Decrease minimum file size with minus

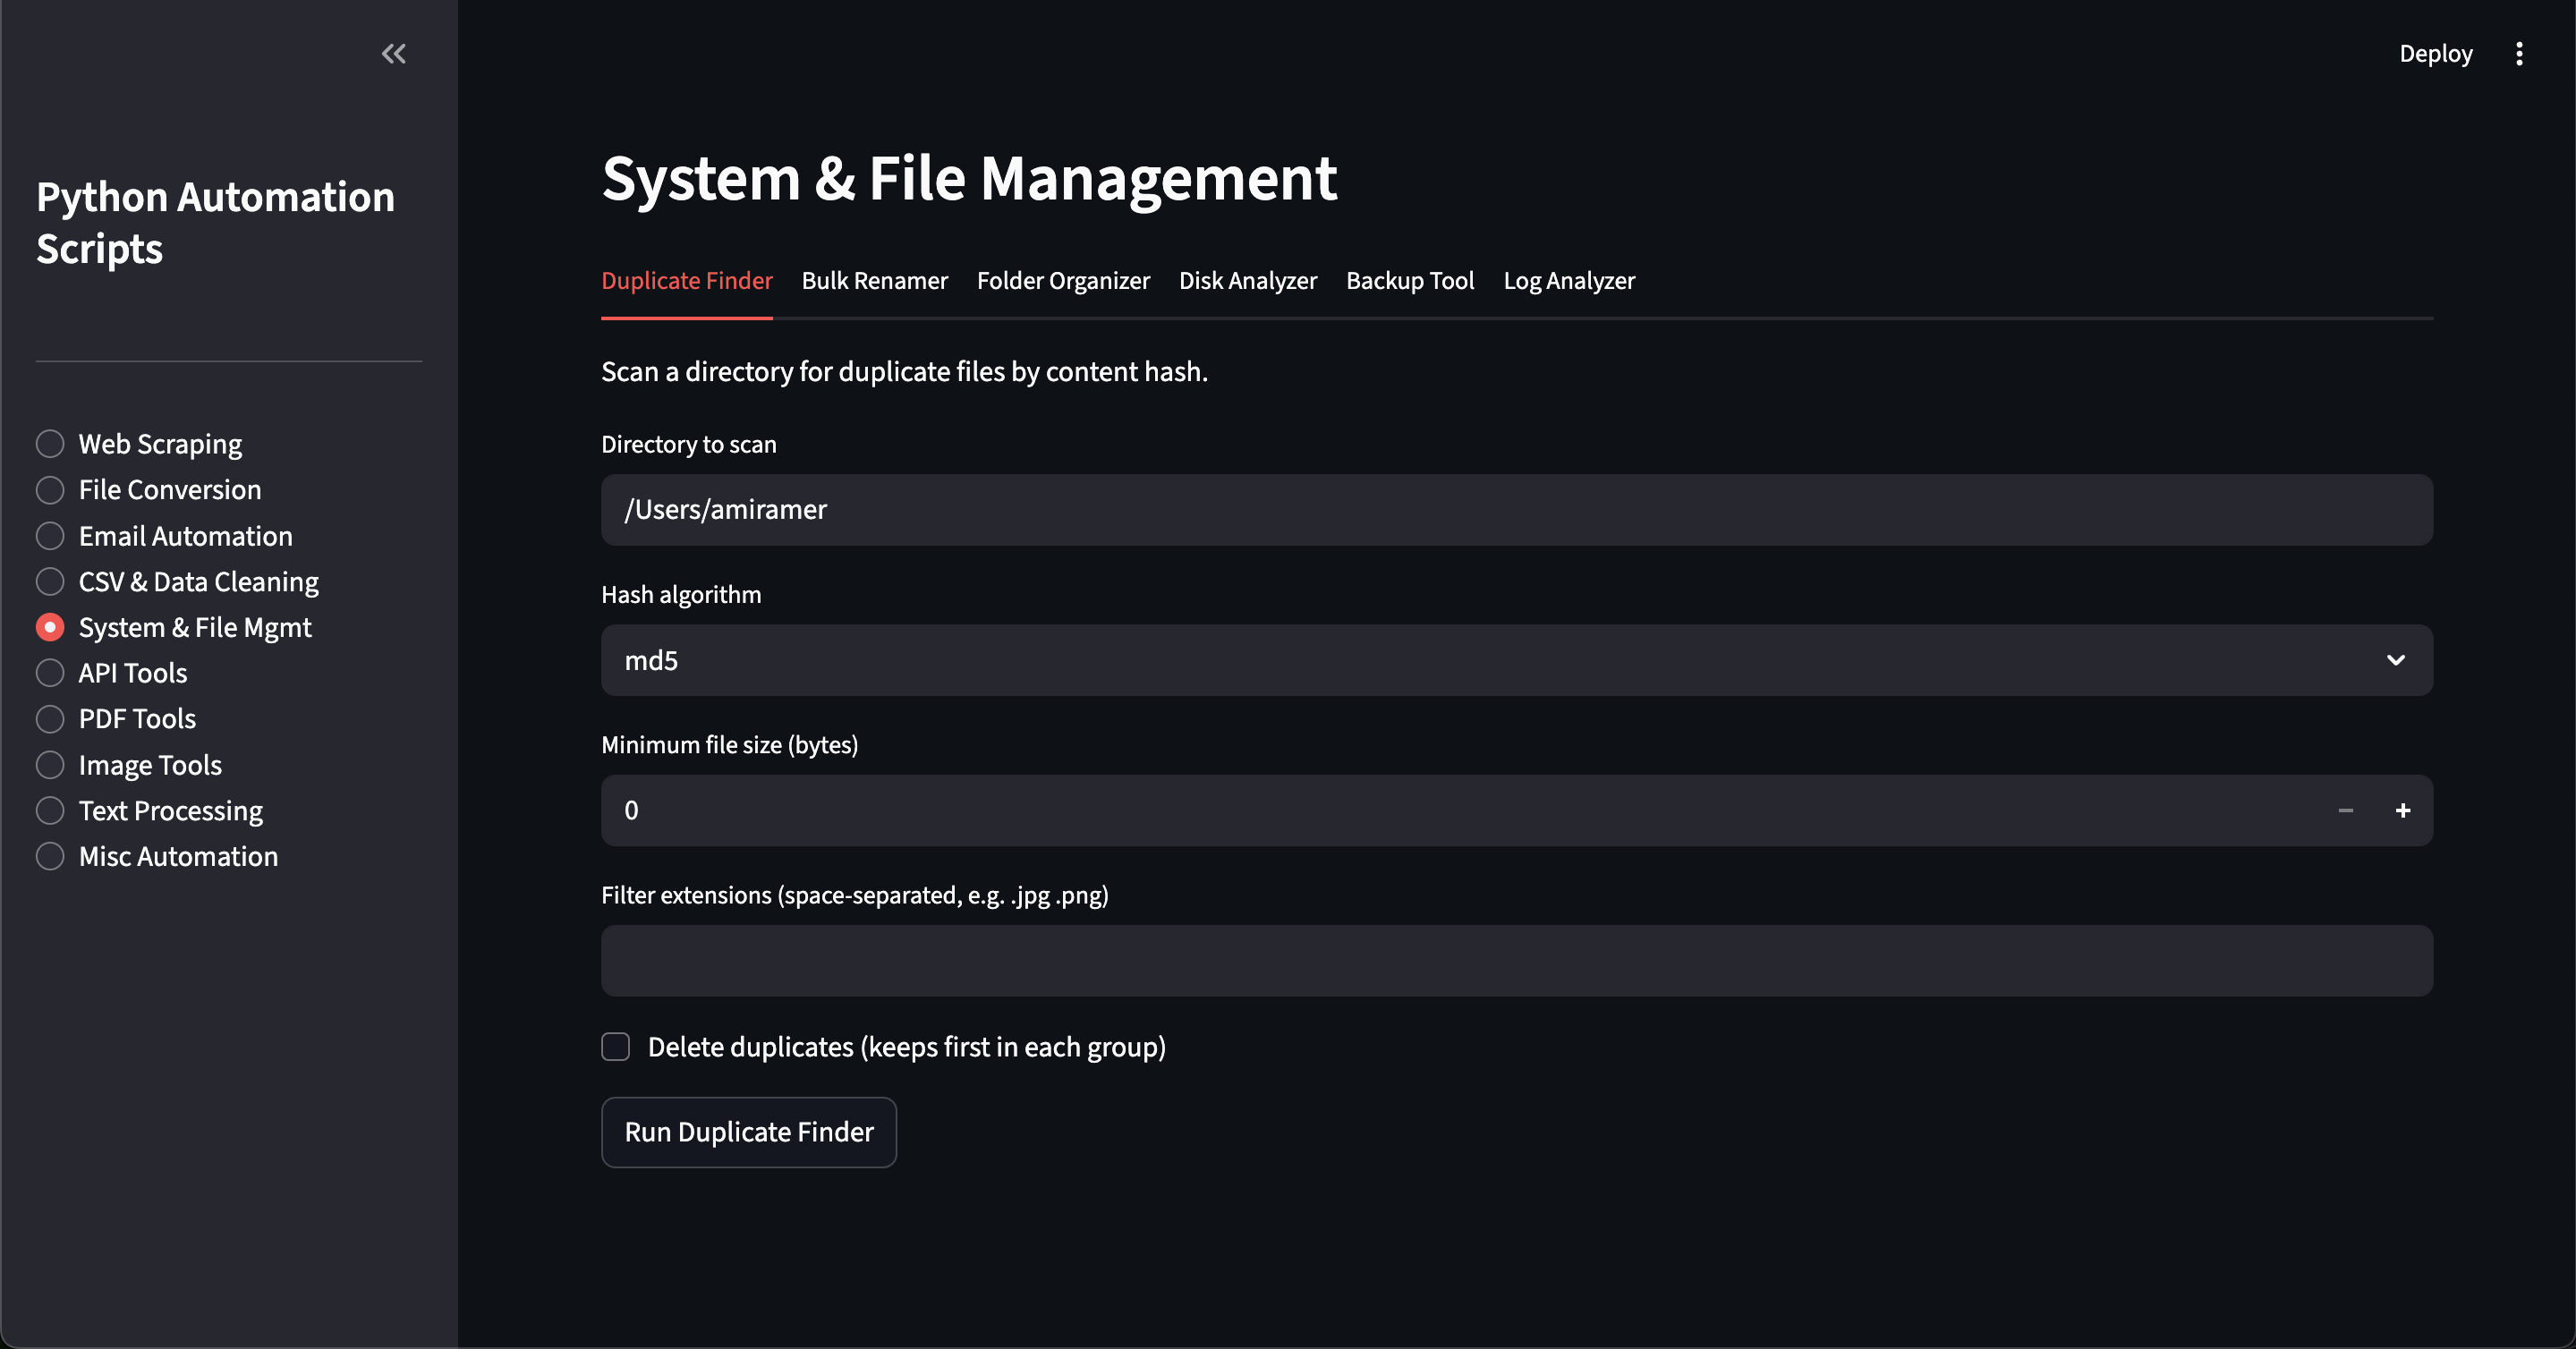click(2345, 811)
